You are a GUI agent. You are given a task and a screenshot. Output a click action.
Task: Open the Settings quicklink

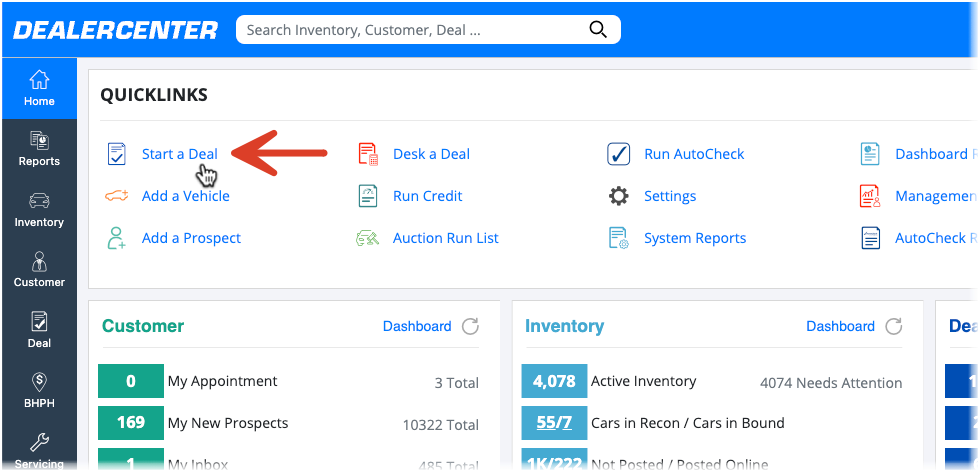[670, 196]
